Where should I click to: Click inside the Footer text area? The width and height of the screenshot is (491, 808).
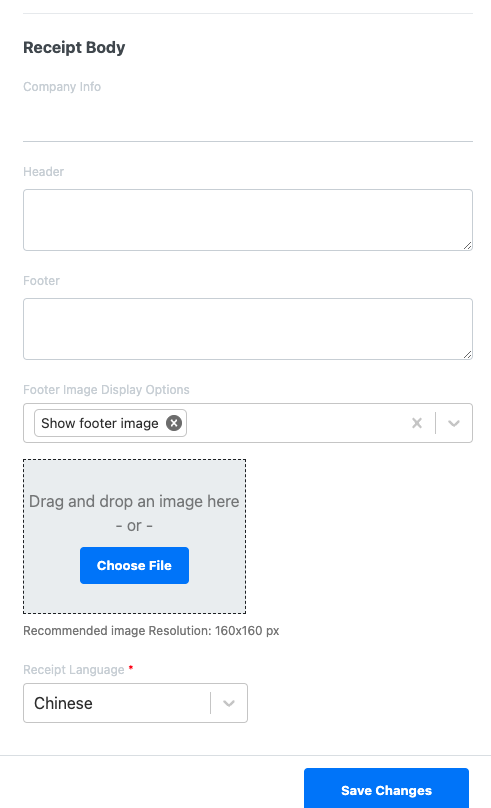click(x=248, y=329)
